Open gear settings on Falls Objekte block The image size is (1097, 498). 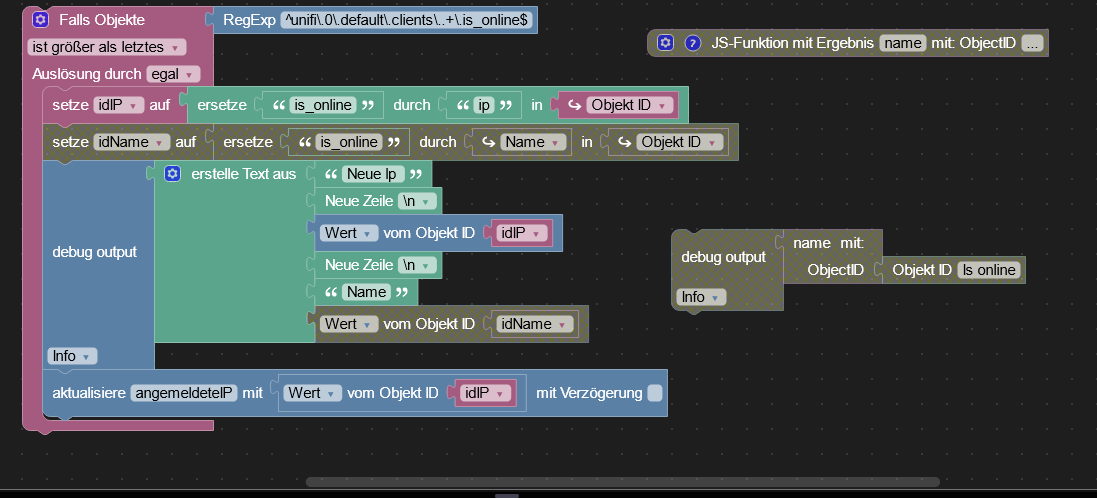(40, 20)
